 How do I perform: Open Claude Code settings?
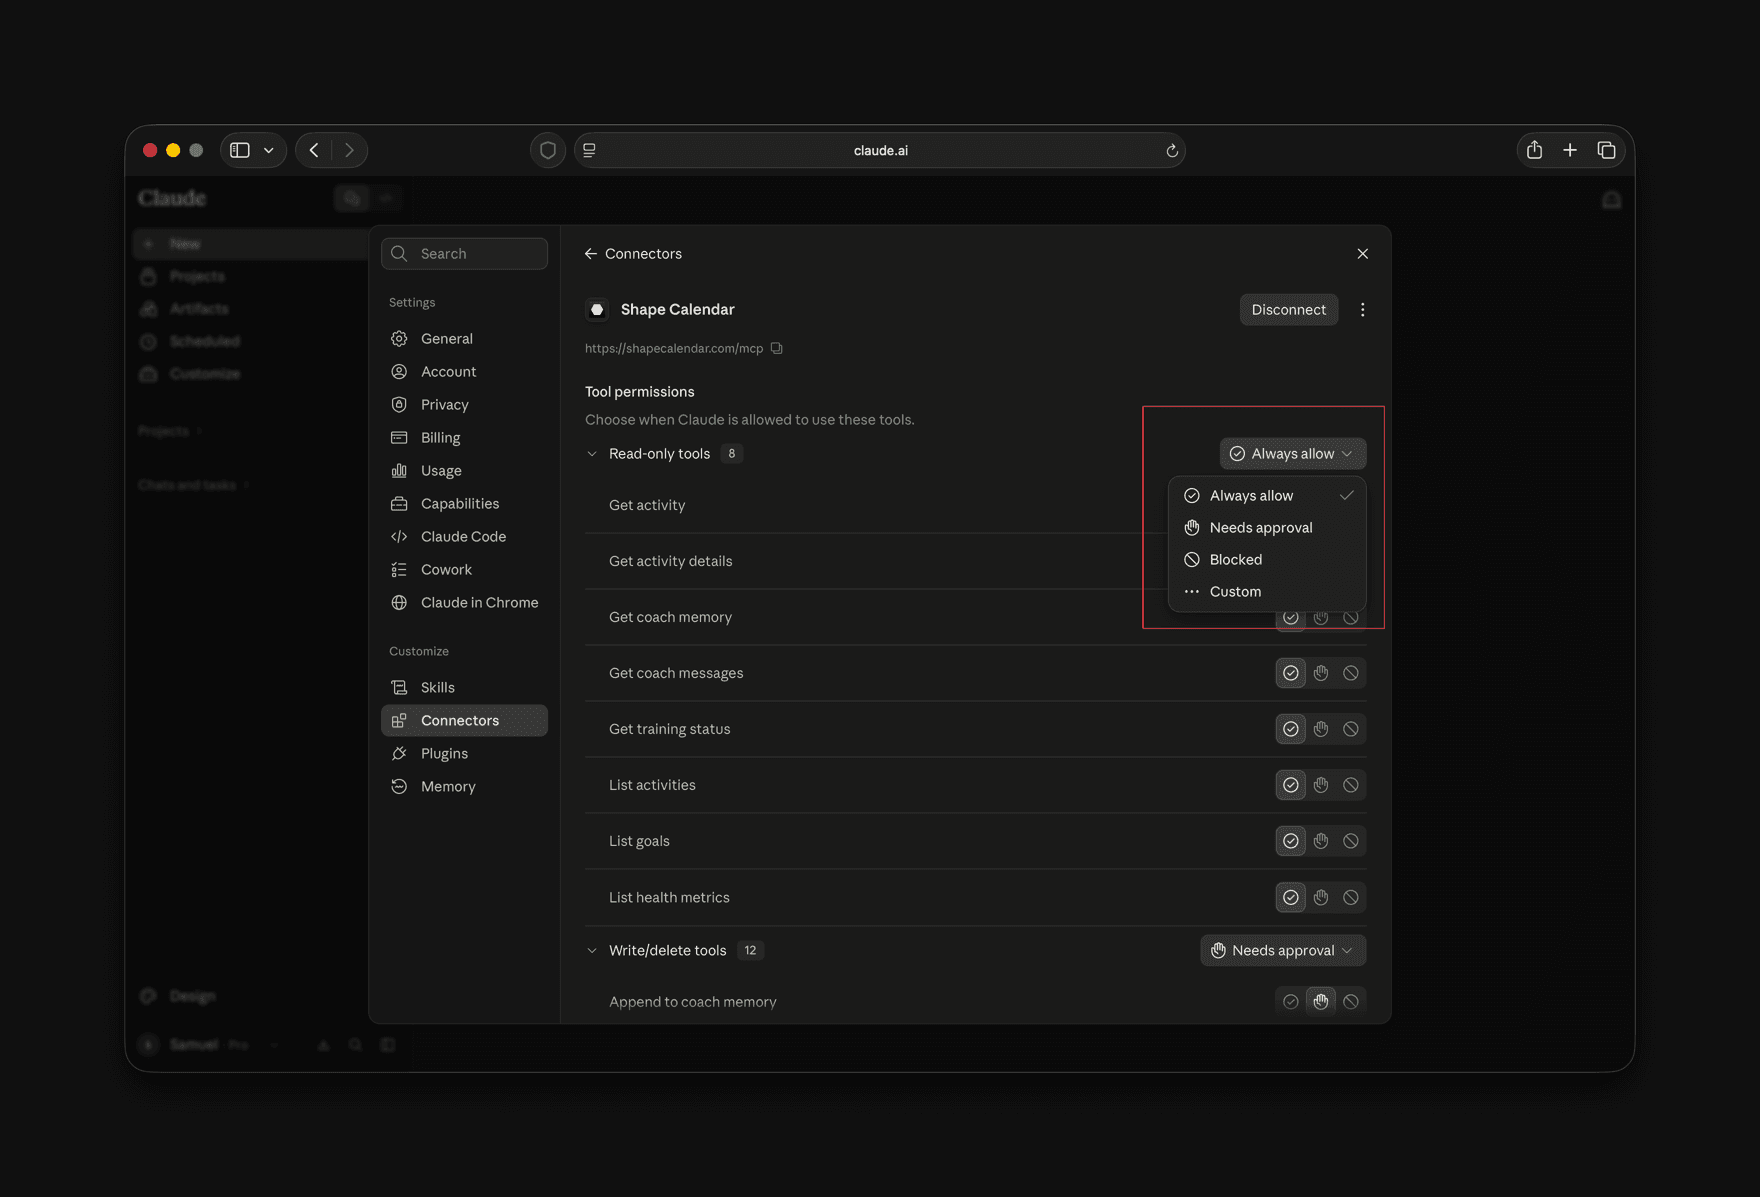[x=464, y=536]
